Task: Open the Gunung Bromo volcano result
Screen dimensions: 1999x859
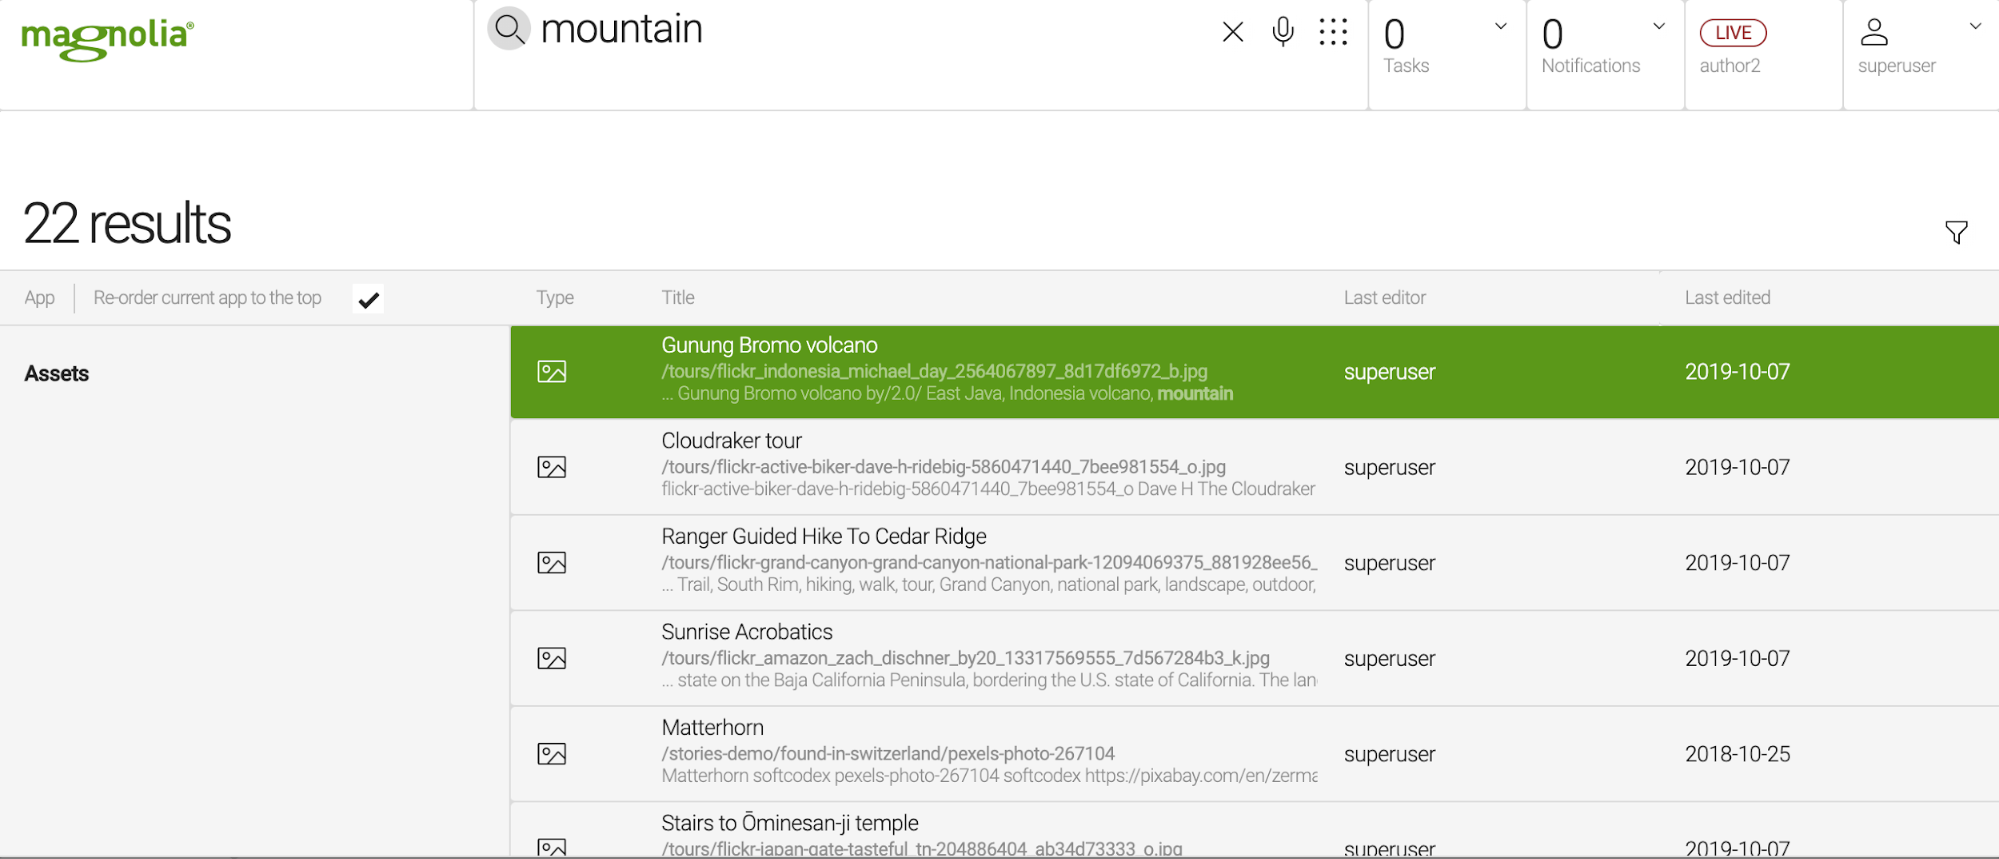Action: coord(769,346)
